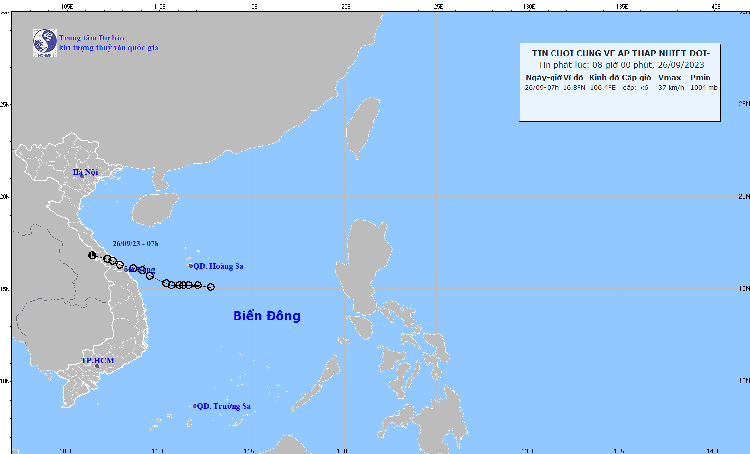750x454 pixels.
Task: Click the Đà Nẵng city marker dot
Action: [x=126, y=270]
